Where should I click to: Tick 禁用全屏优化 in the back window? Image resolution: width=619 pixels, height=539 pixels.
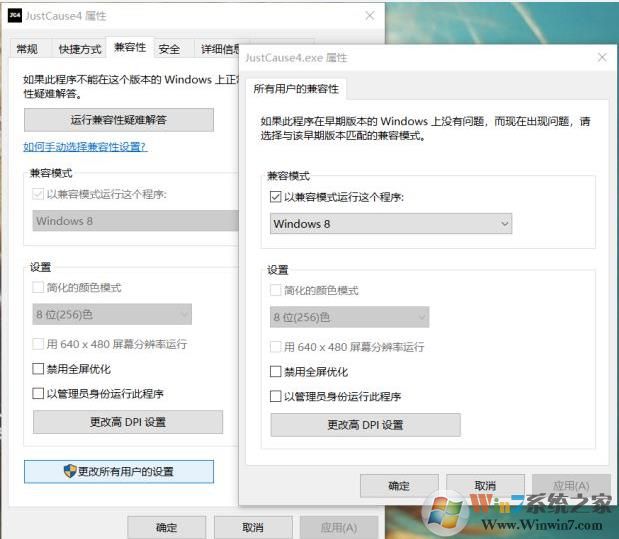(x=39, y=369)
